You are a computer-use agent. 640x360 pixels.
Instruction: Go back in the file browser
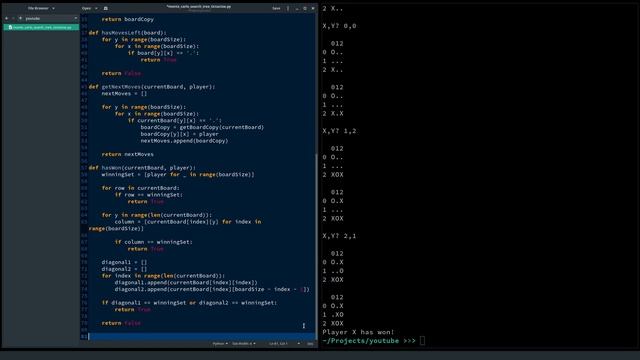(7, 18)
